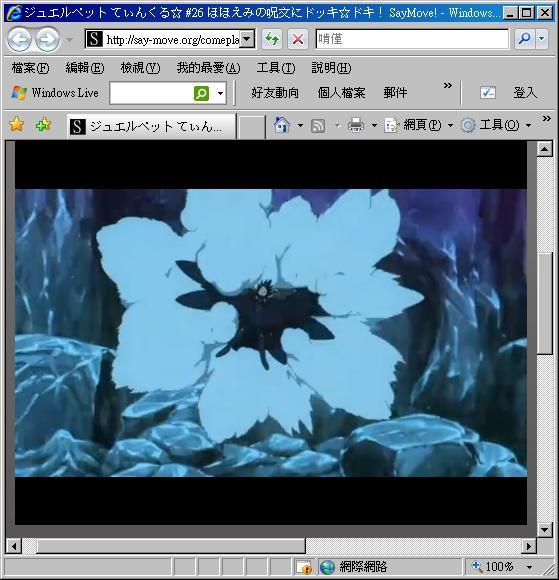Click the 100% zoom level button
The image size is (559, 580).
click(x=493, y=567)
